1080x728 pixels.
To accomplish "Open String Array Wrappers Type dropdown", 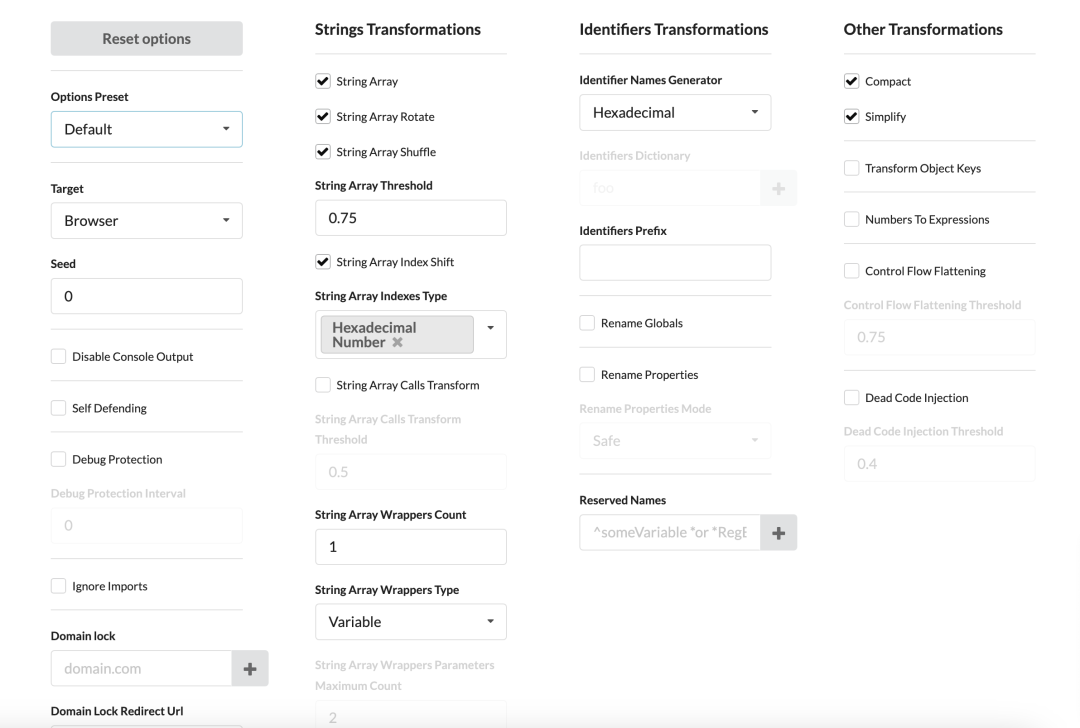I will pyautogui.click(x=410, y=622).
